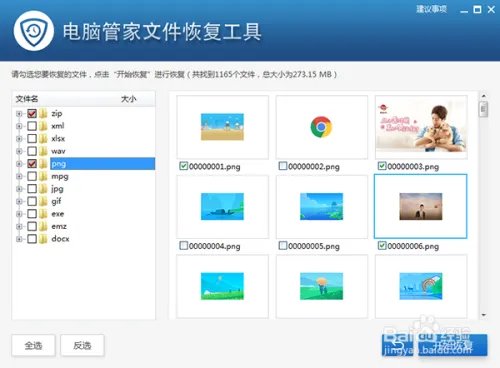The width and height of the screenshot is (500, 368).
Task: Sort by 文件名 column header
Action: pos(27,99)
